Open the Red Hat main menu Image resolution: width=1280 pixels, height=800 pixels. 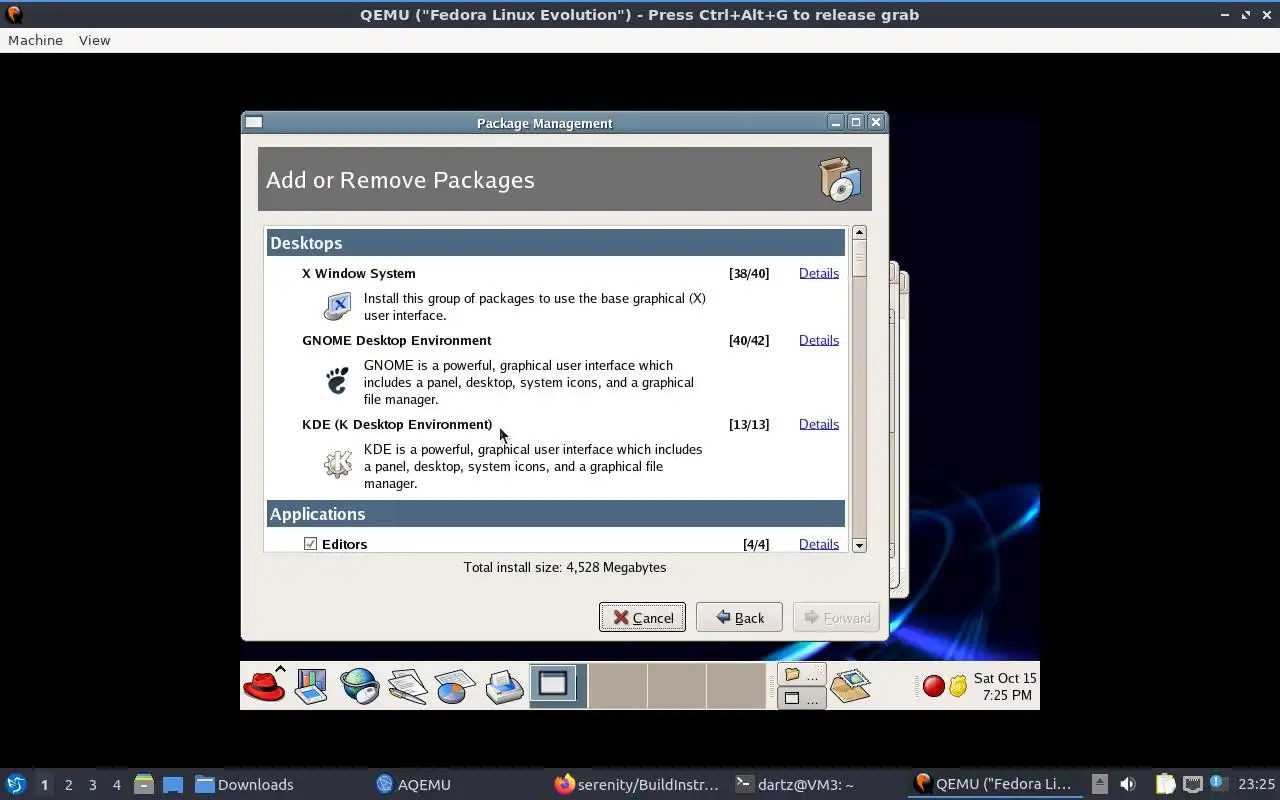[x=264, y=686]
